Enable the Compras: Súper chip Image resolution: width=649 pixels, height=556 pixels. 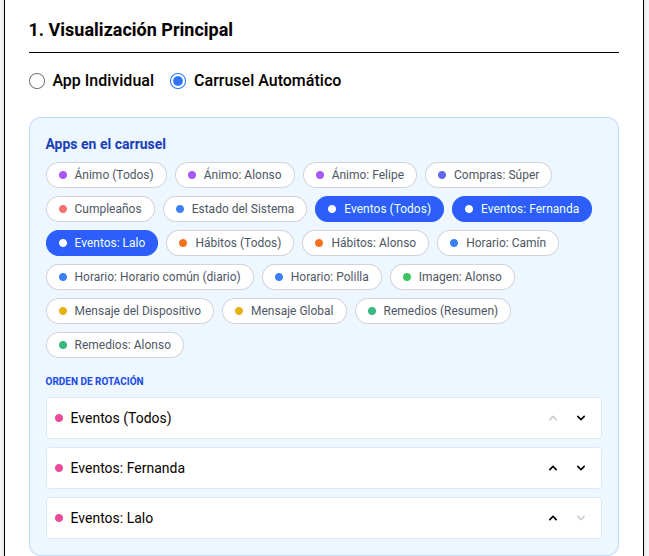pyautogui.click(x=488, y=175)
